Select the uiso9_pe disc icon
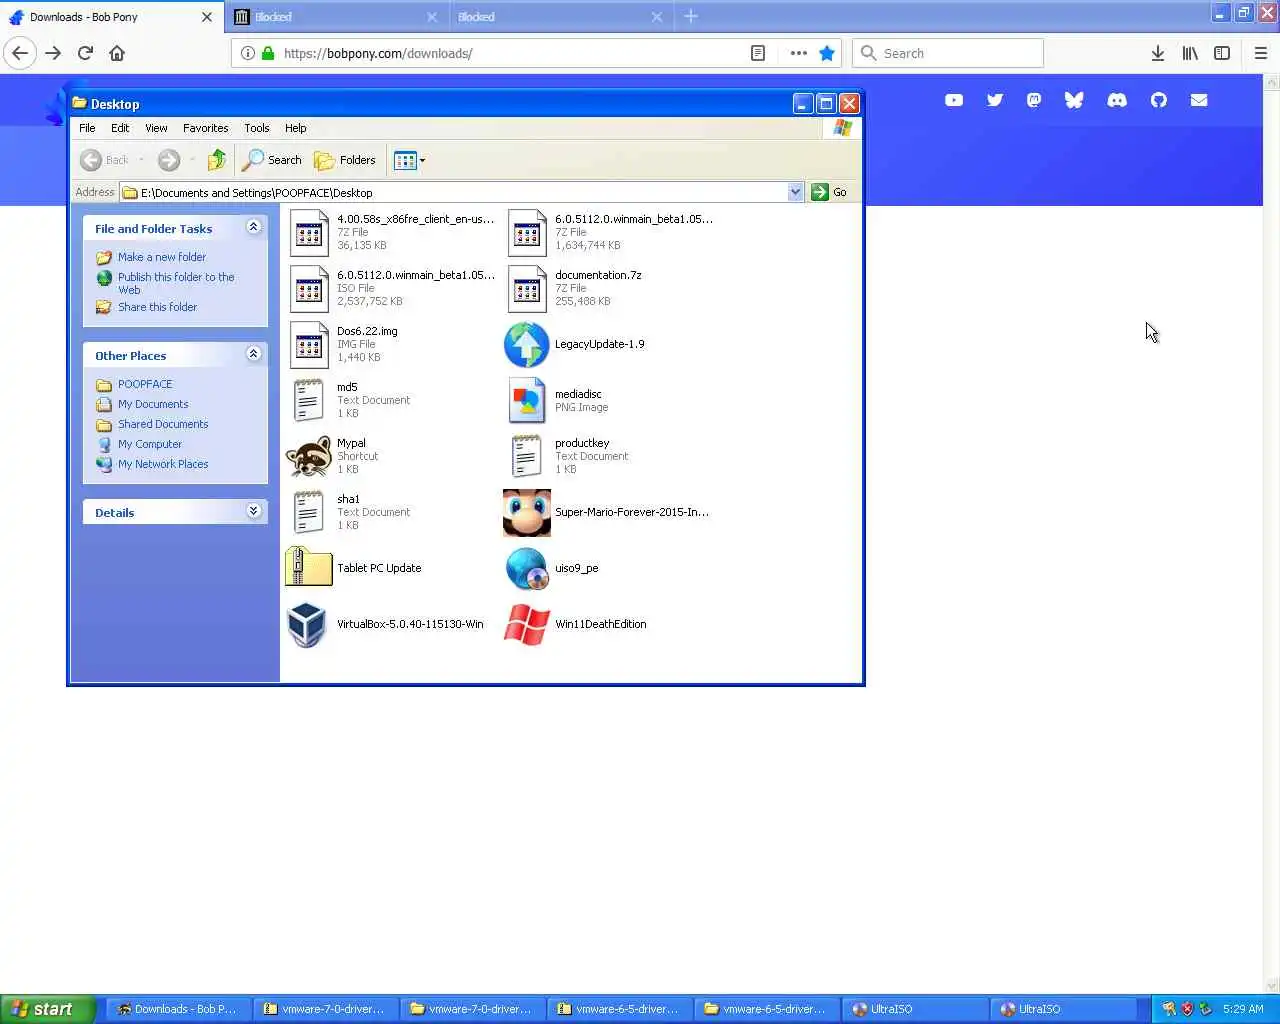Image resolution: width=1280 pixels, height=1024 pixels. (x=527, y=568)
